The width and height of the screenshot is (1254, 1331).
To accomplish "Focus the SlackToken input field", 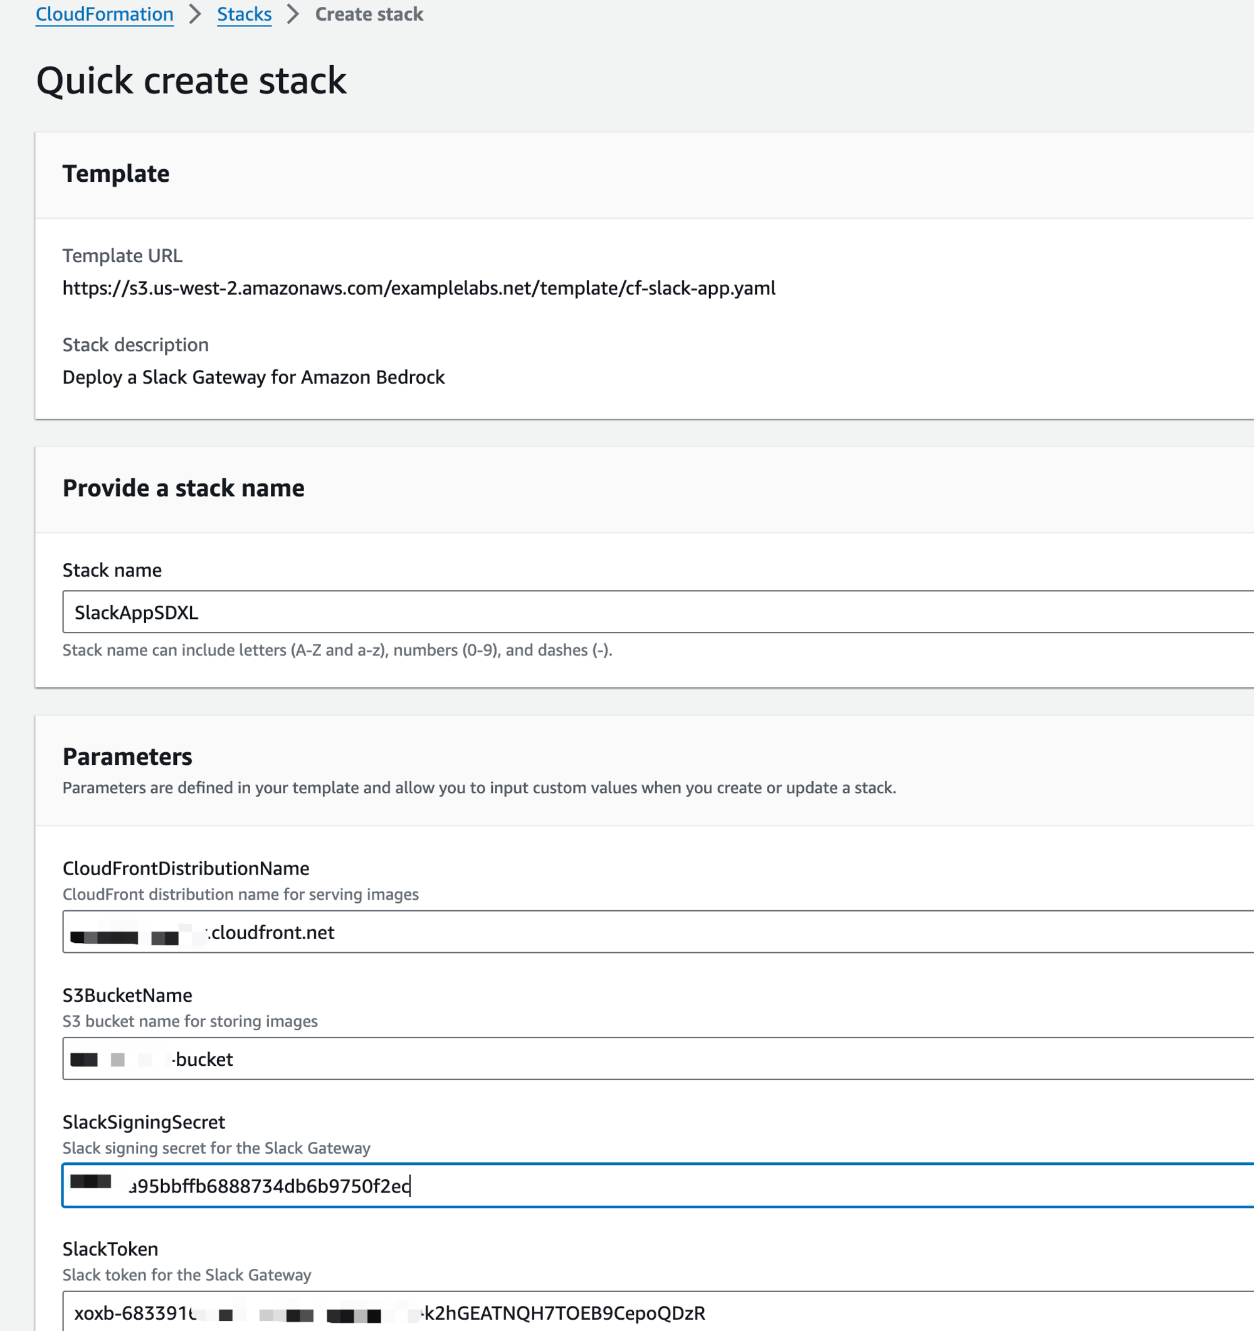I will pos(658,1312).
